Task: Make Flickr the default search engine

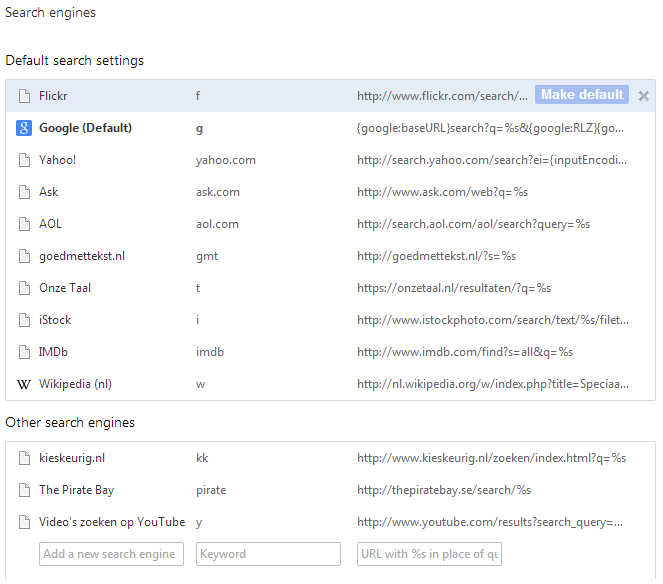Action: (582, 94)
